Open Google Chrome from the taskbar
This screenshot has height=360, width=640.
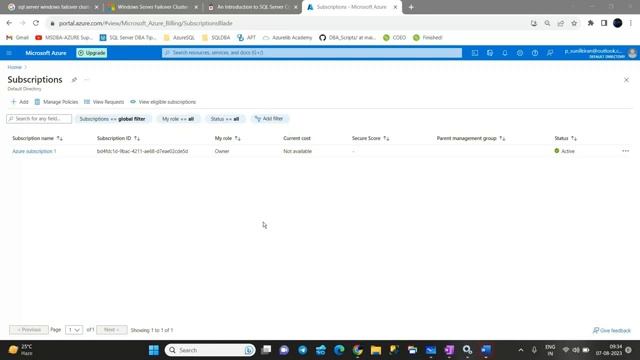coord(358,350)
